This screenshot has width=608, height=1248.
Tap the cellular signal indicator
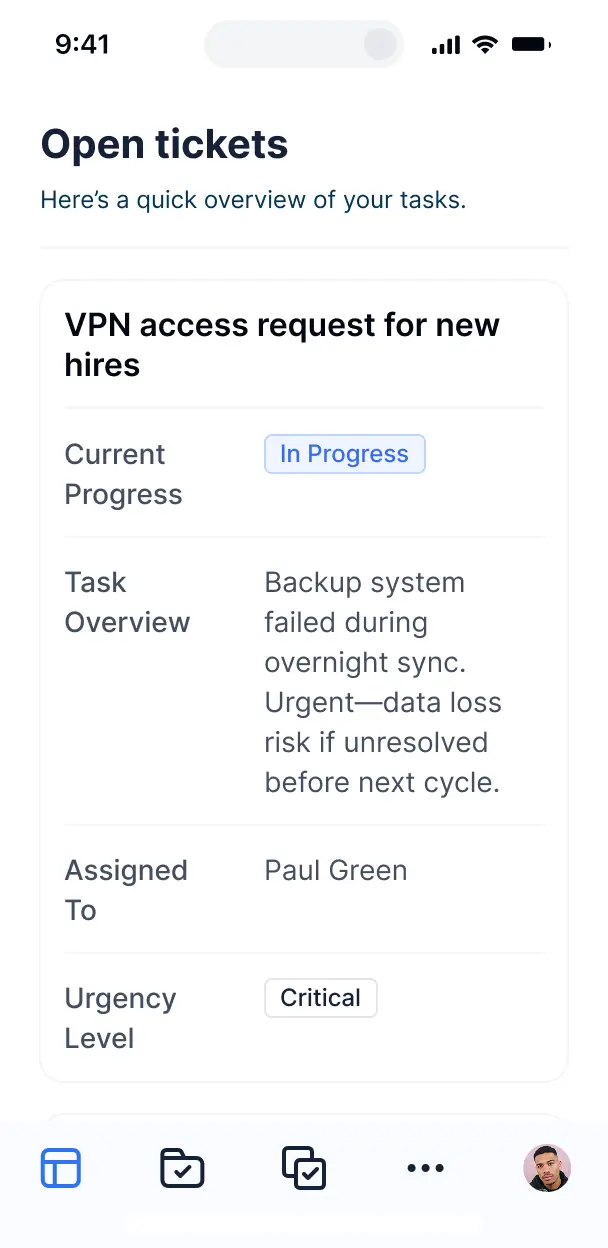coord(444,44)
